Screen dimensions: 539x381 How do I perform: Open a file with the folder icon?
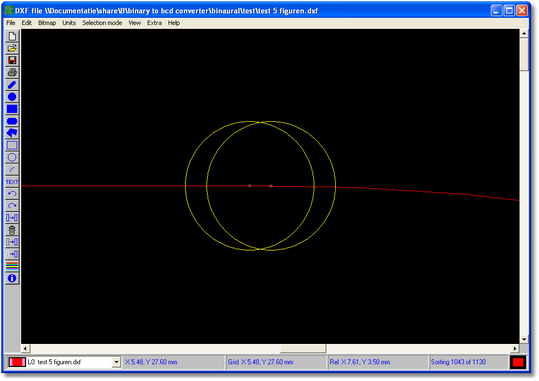coord(12,48)
